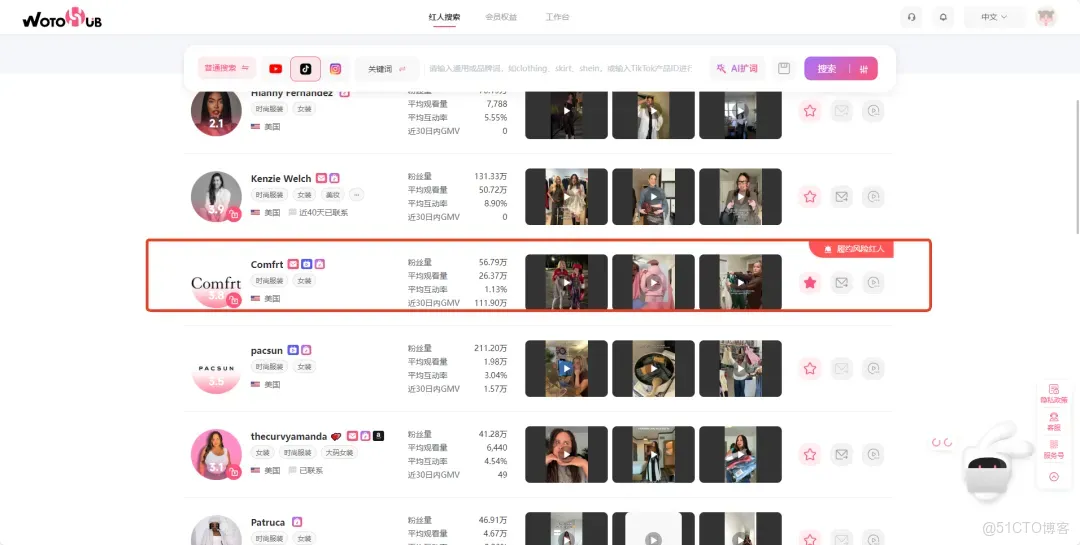Click the Patruca influencer name

pos(268,522)
